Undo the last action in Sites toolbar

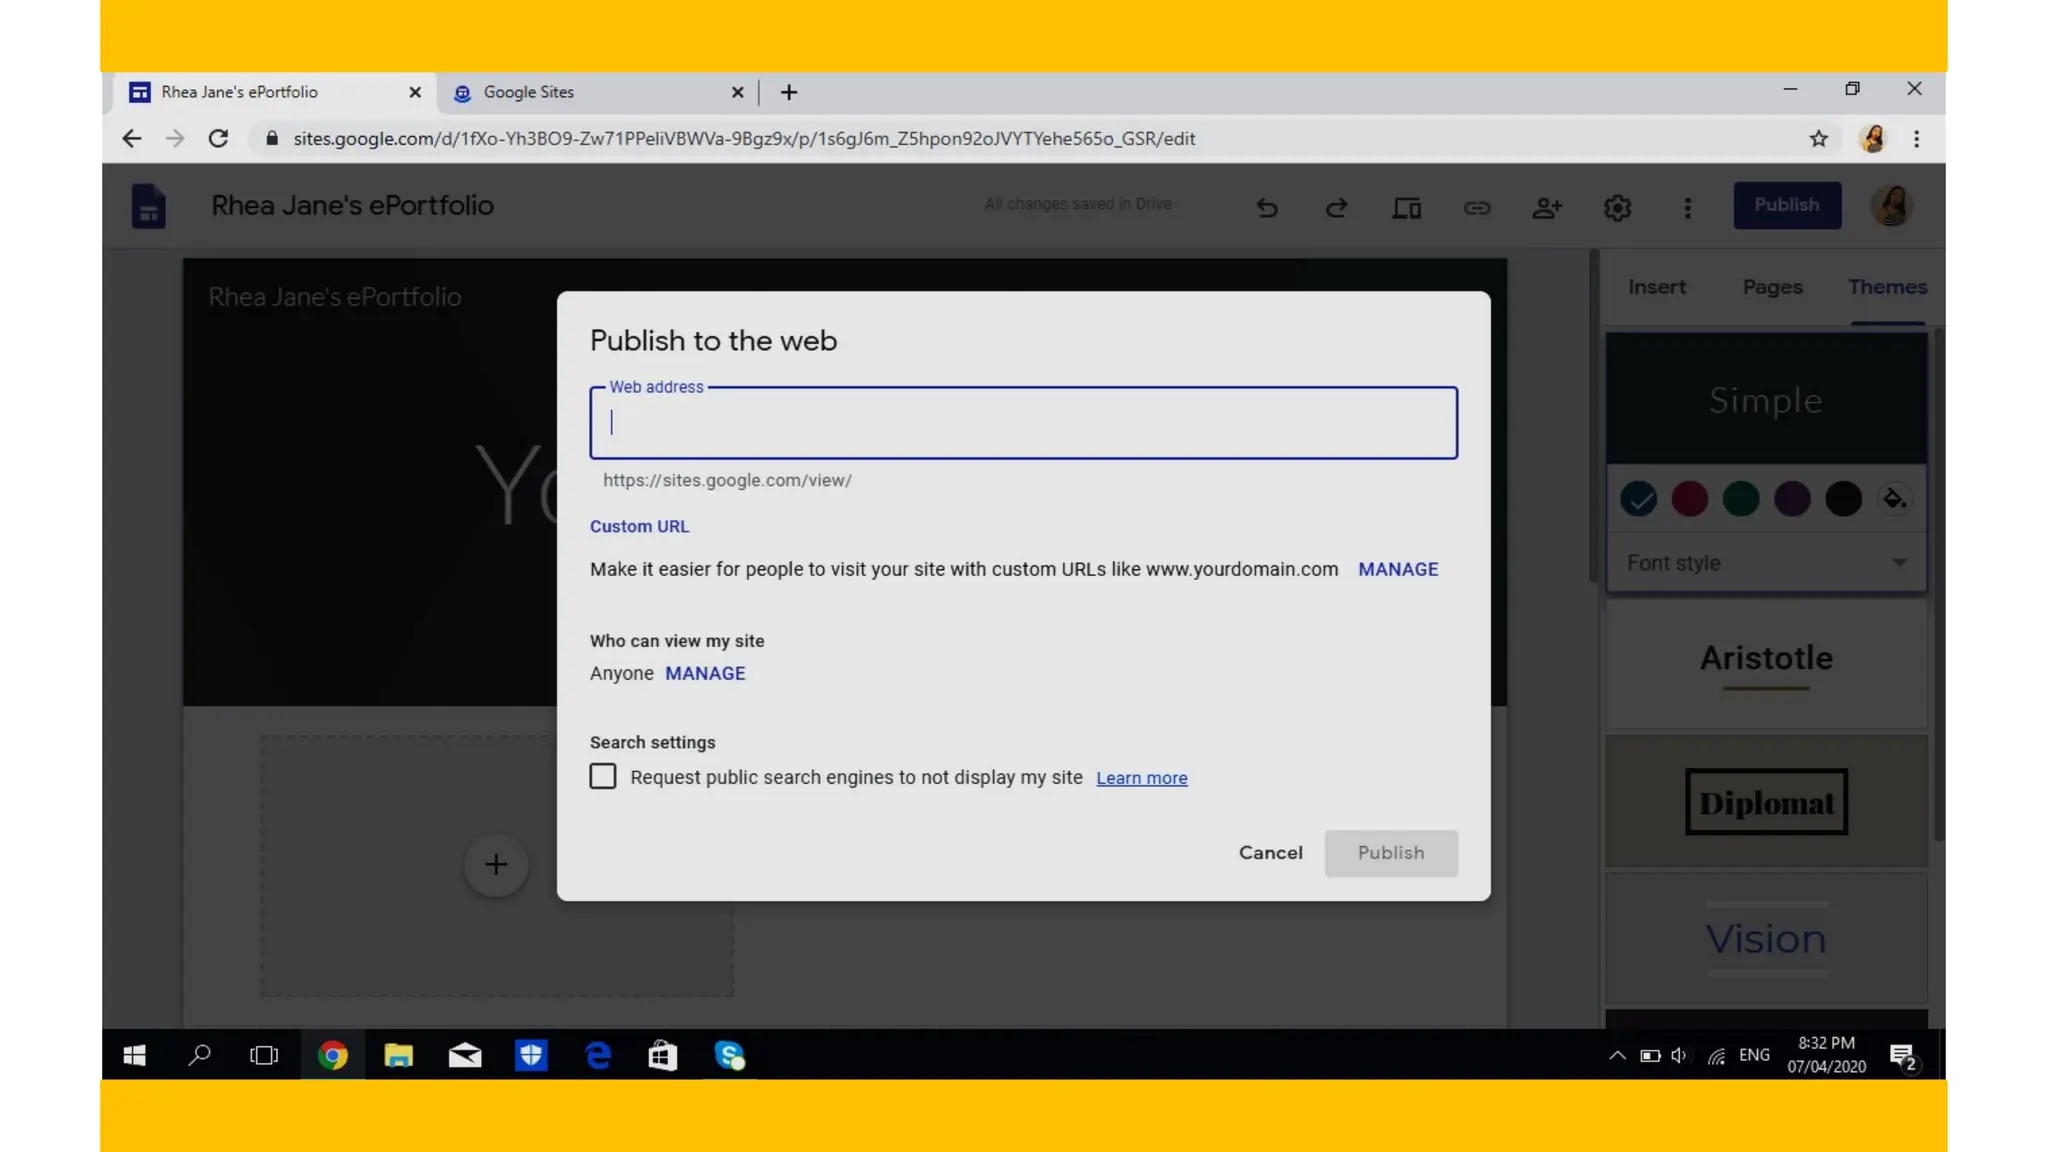click(x=1267, y=207)
